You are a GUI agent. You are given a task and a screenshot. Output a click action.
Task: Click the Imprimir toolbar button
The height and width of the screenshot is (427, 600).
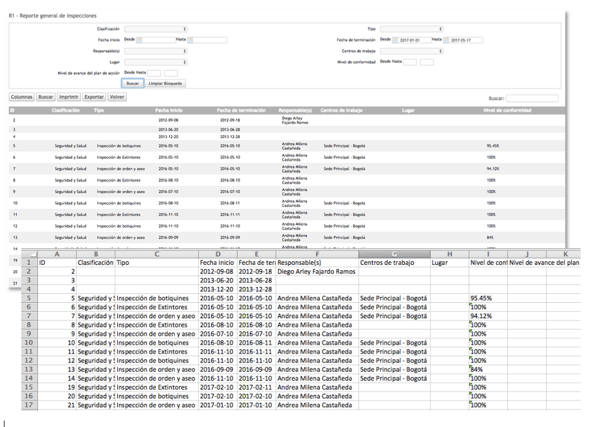coord(69,98)
